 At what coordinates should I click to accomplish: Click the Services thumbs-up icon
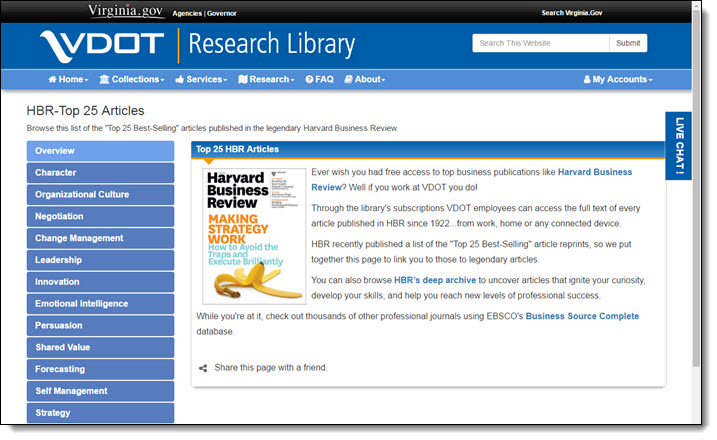click(180, 80)
